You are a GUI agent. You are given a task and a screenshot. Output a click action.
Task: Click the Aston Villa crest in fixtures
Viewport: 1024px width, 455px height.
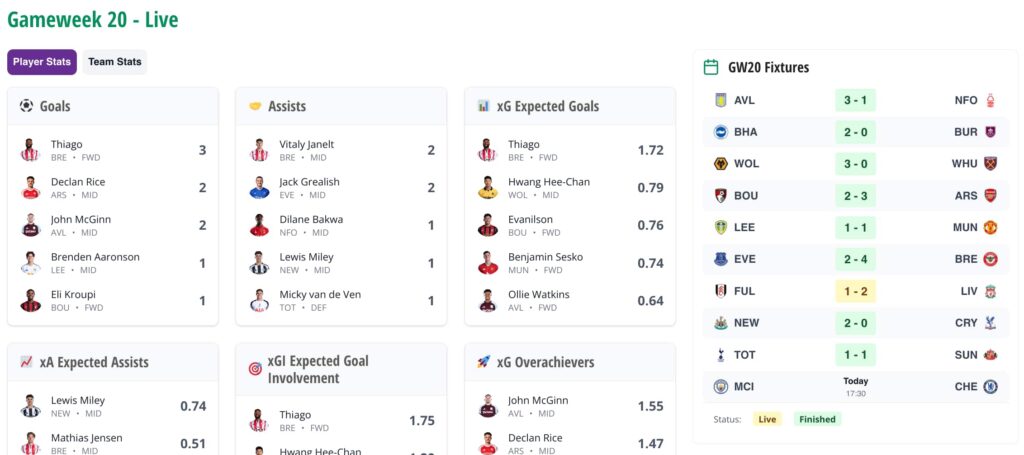[720, 100]
